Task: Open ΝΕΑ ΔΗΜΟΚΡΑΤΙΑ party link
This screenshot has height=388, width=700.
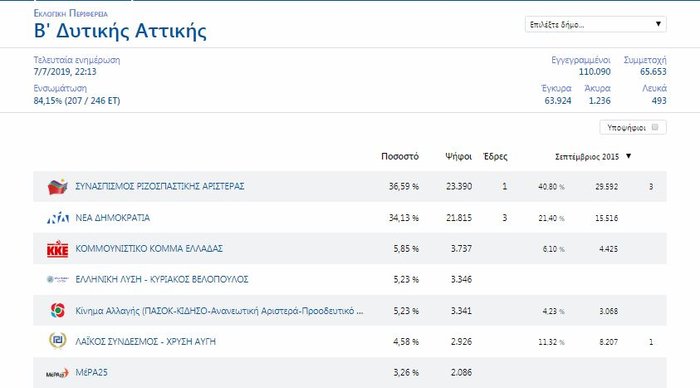Action: click(112, 218)
